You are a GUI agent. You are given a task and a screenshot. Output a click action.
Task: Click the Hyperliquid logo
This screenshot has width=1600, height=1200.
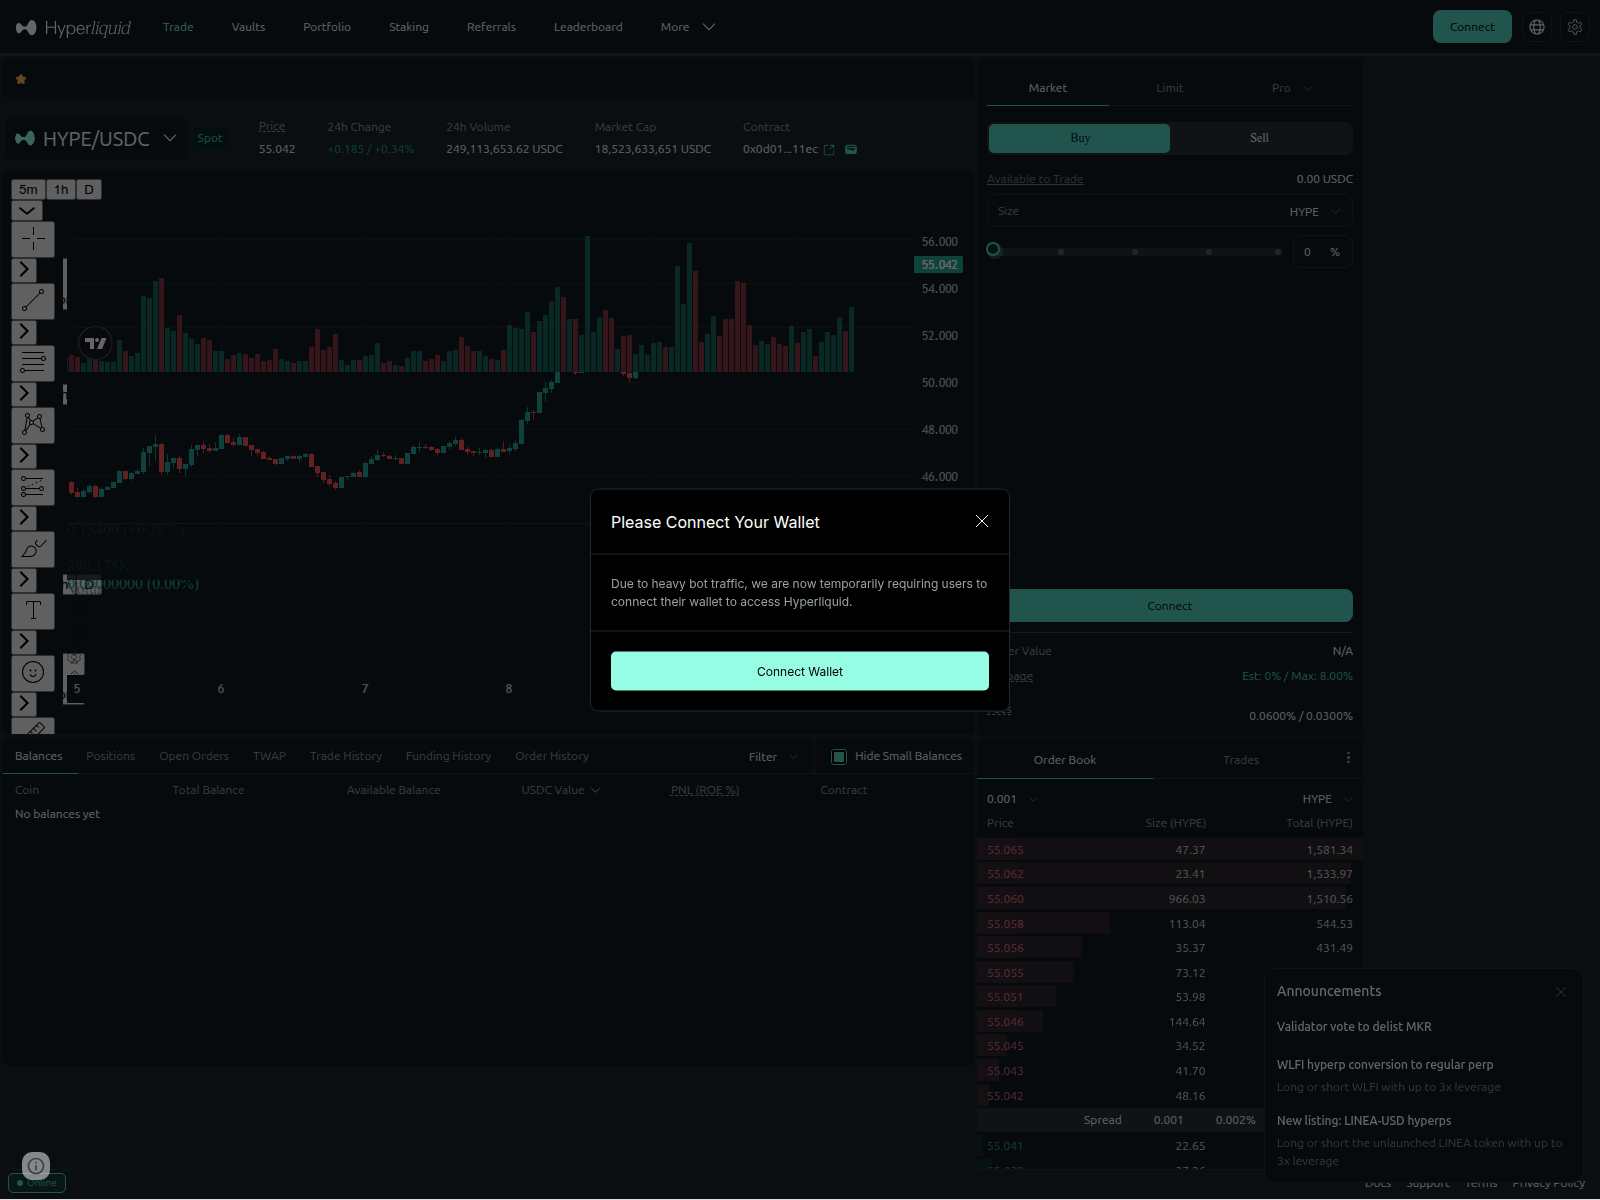74,27
